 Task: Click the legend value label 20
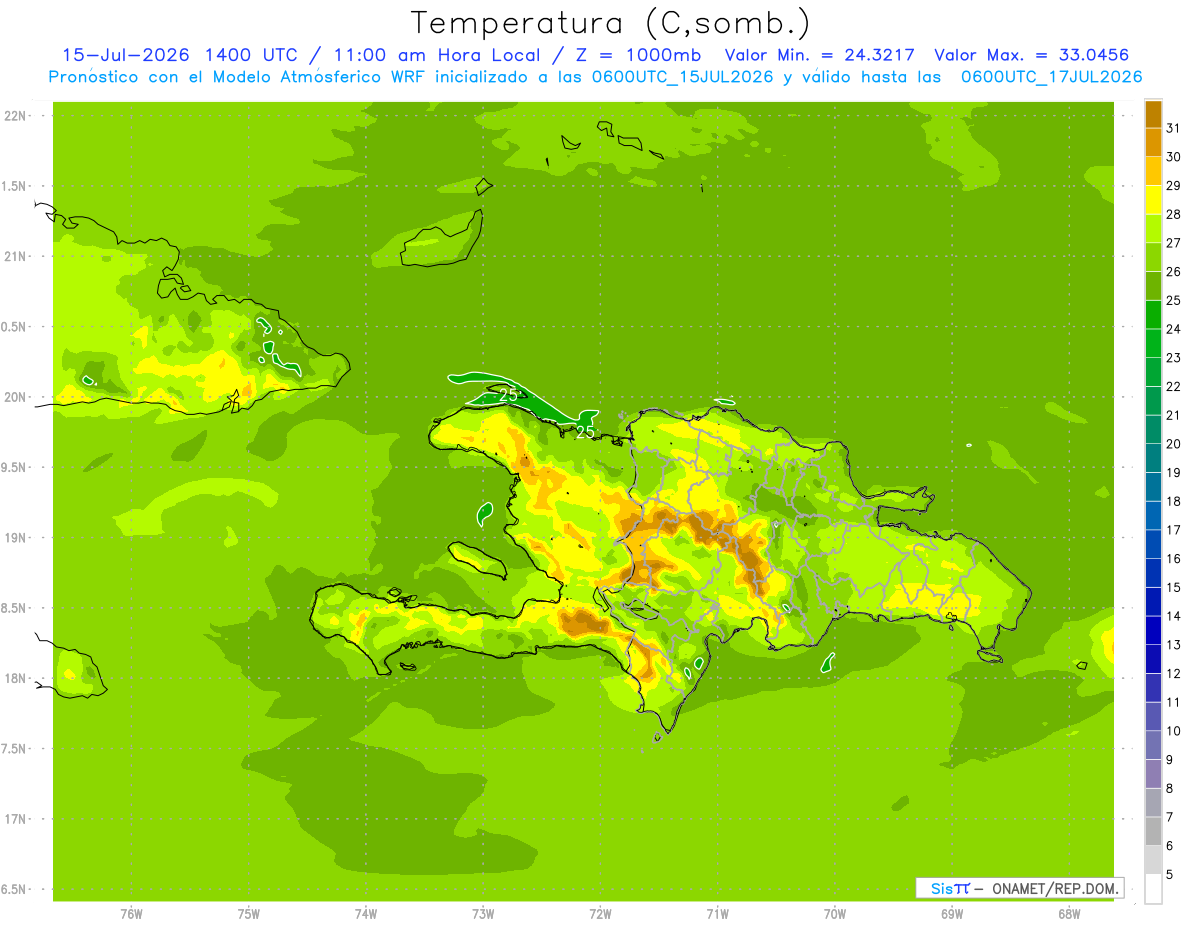(x=1174, y=444)
